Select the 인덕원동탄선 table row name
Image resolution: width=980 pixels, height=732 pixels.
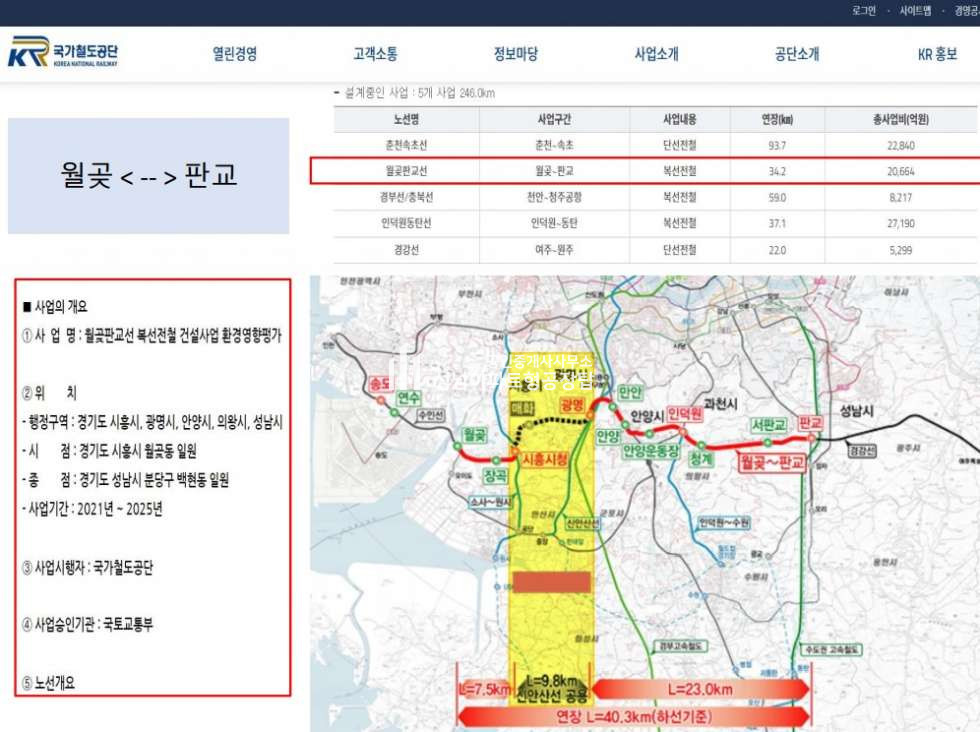pos(406,223)
